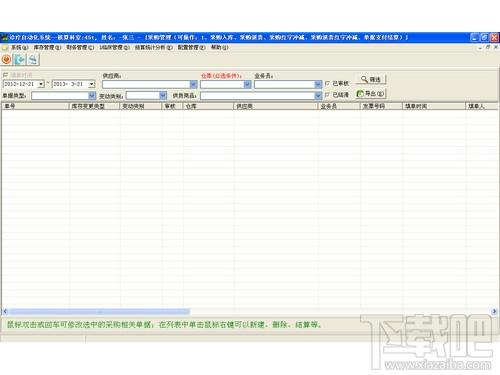Open the 库存管理 menu
500x375 pixels.
pos(47,47)
